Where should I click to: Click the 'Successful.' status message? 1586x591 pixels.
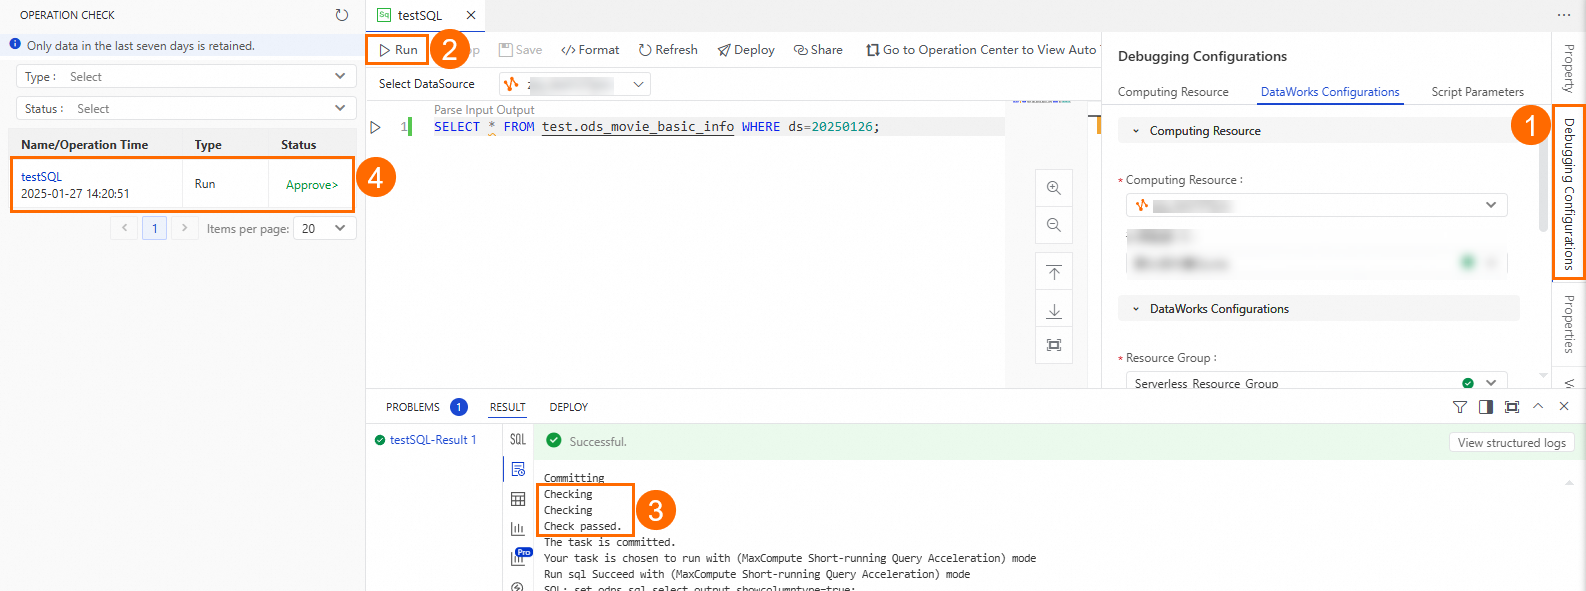tap(598, 441)
